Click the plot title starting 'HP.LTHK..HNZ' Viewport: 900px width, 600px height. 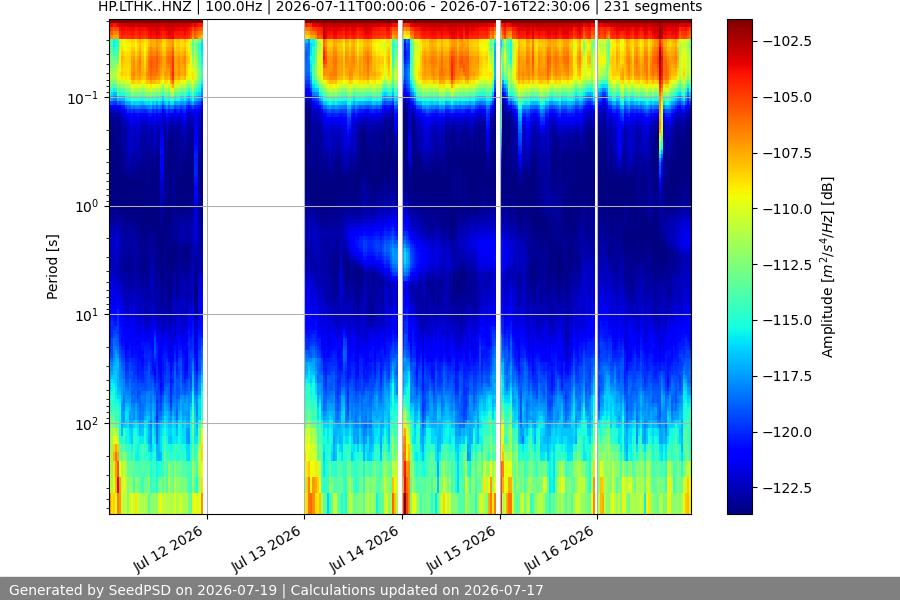[400, 7]
